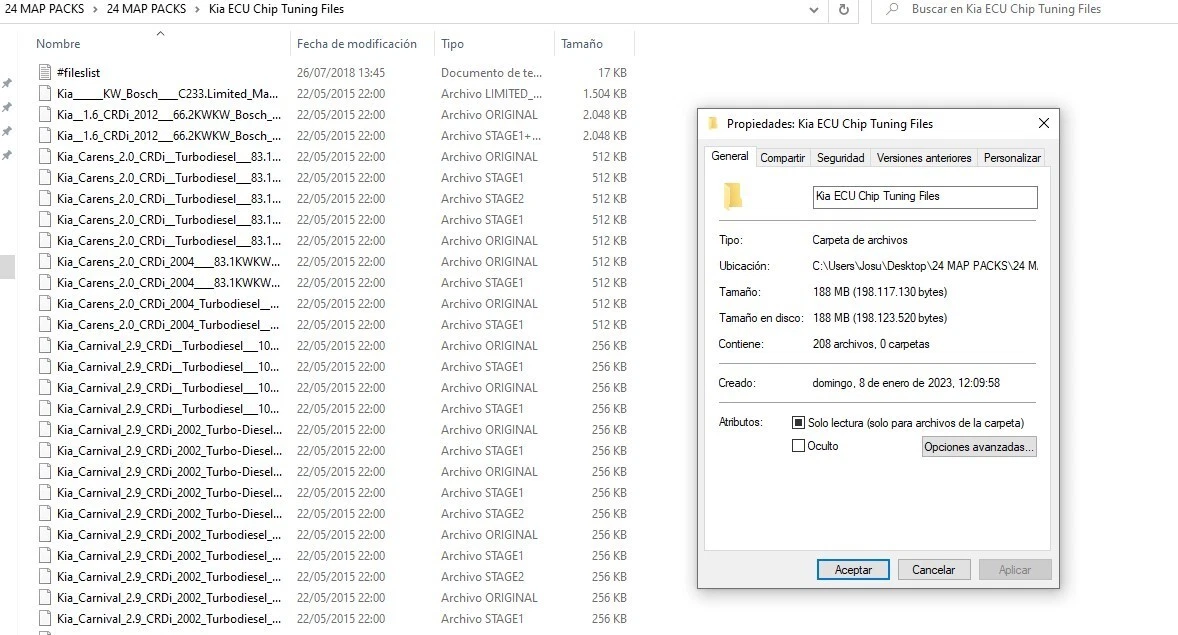
Task: Click the Carpeta de archivos type value
Action: (x=859, y=240)
